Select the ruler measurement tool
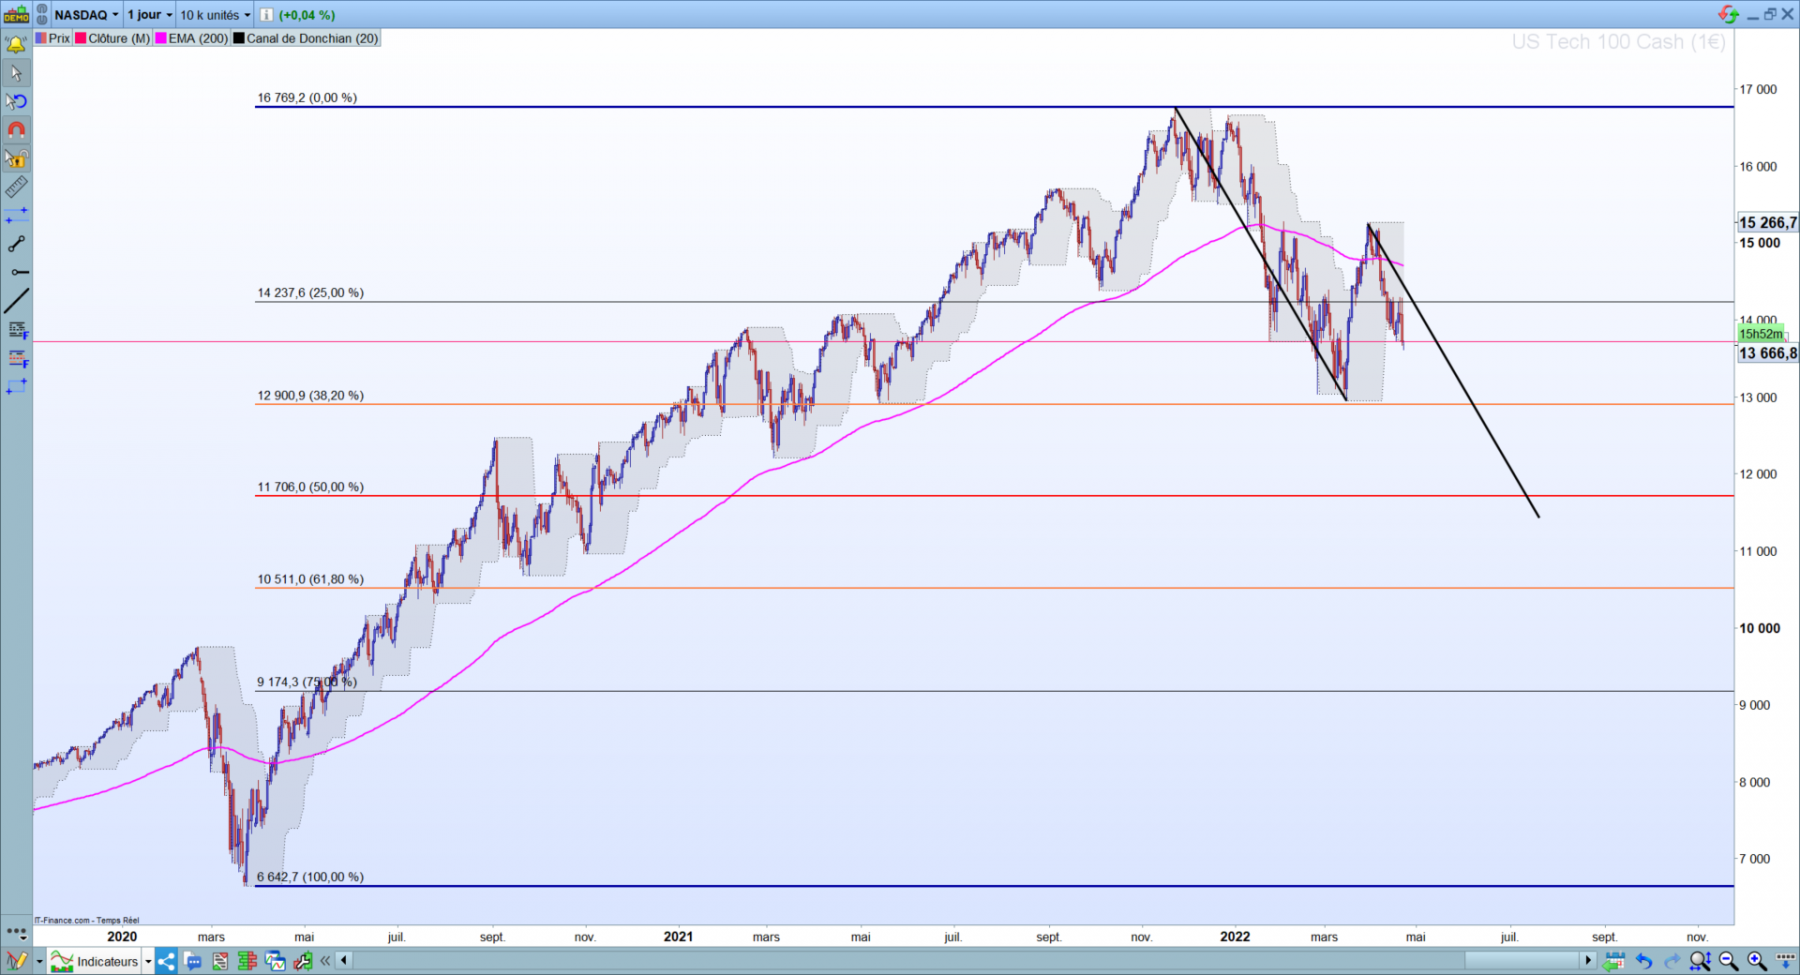The height and width of the screenshot is (975, 1800). [x=16, y=187]
